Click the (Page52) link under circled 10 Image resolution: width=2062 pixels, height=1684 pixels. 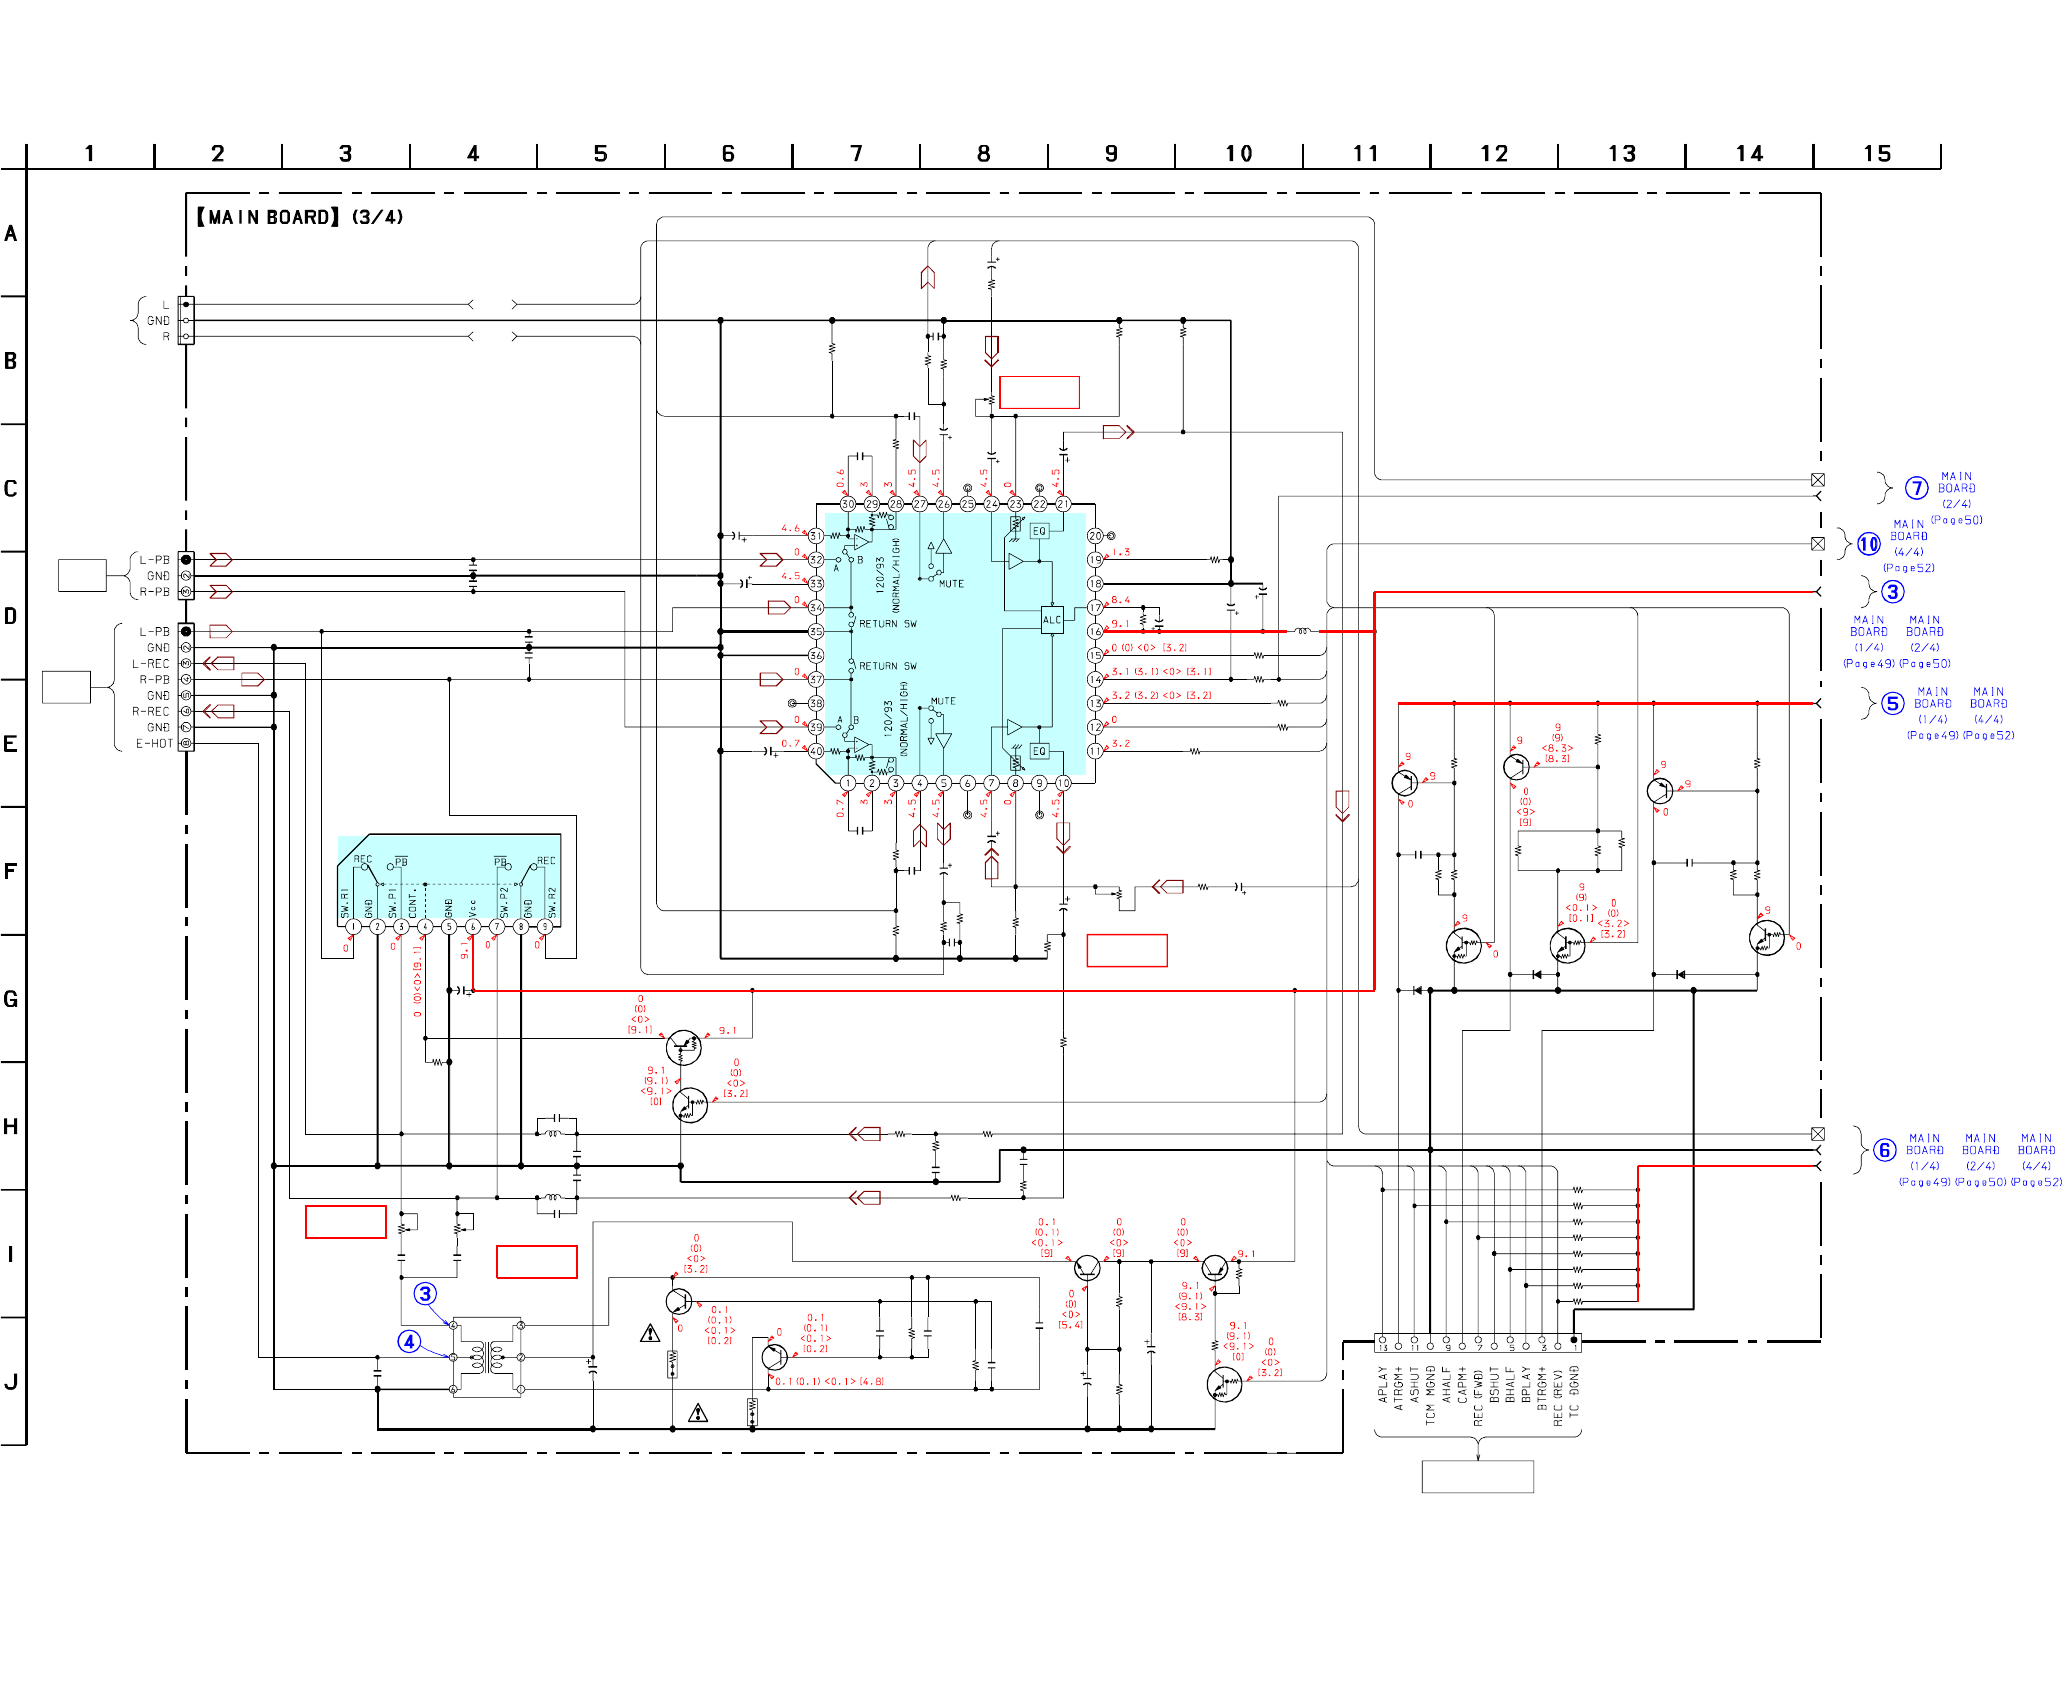(x=1908, y=568)
